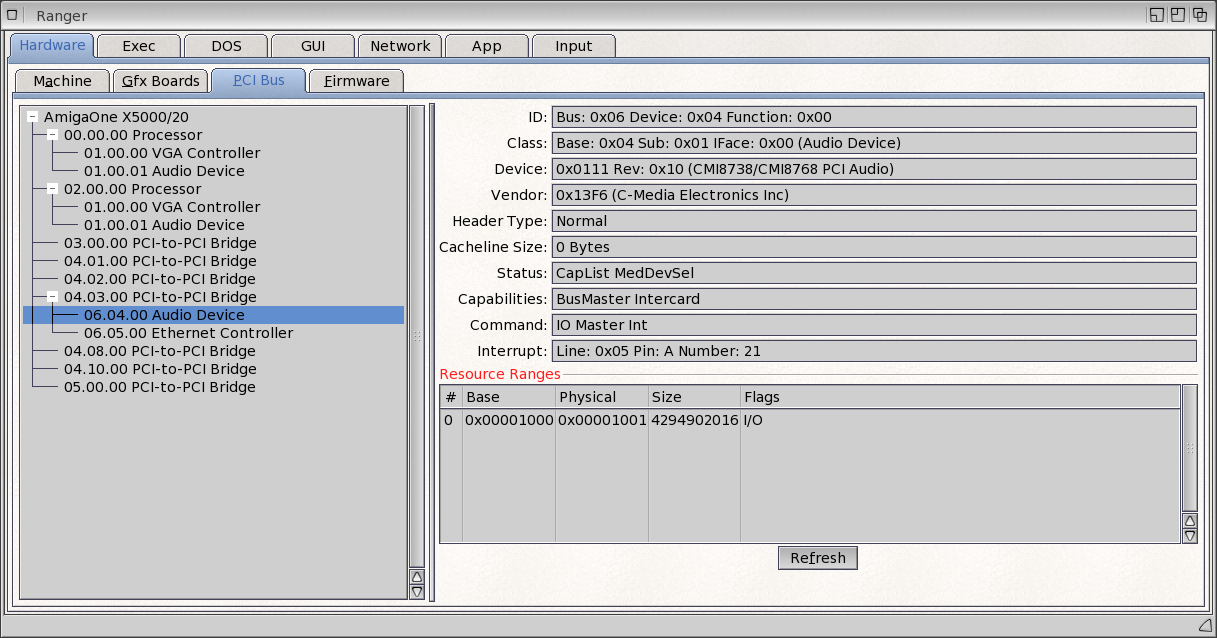
Task: Click Resource Ranges list scroll up arrow
Action: point(1189,520)
